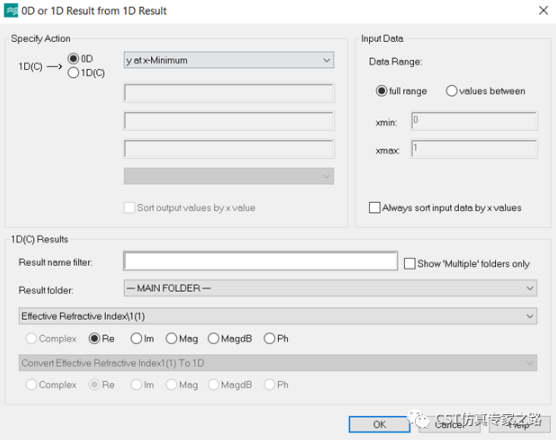Choose the MagdB component option
The width and height of the screenshot is (556, 440).
coord(213,339)
